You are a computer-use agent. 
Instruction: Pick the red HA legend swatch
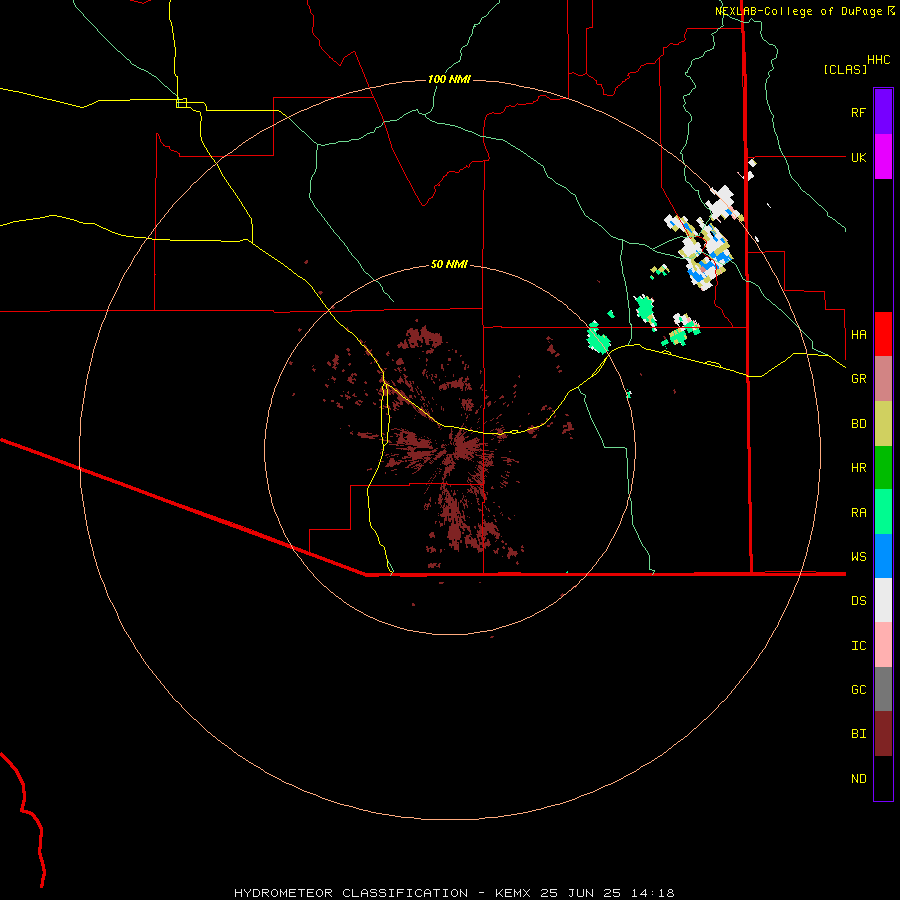[883, 334]
